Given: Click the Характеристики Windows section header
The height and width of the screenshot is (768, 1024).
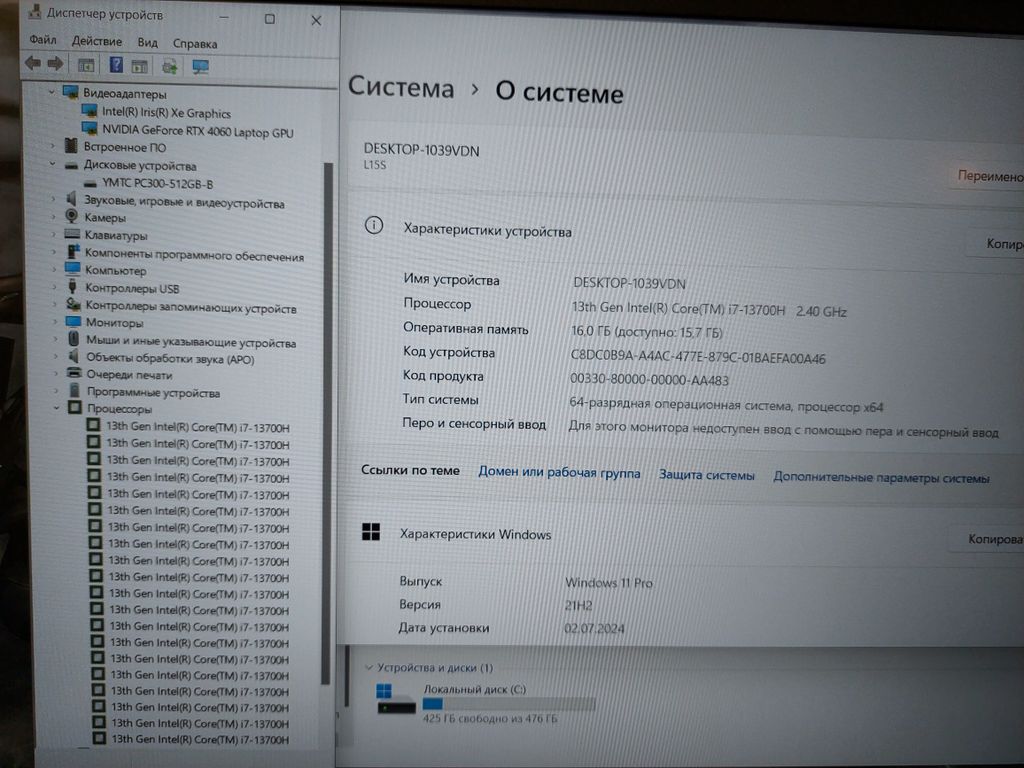Looking at the screenshot, I should [475, 534].
